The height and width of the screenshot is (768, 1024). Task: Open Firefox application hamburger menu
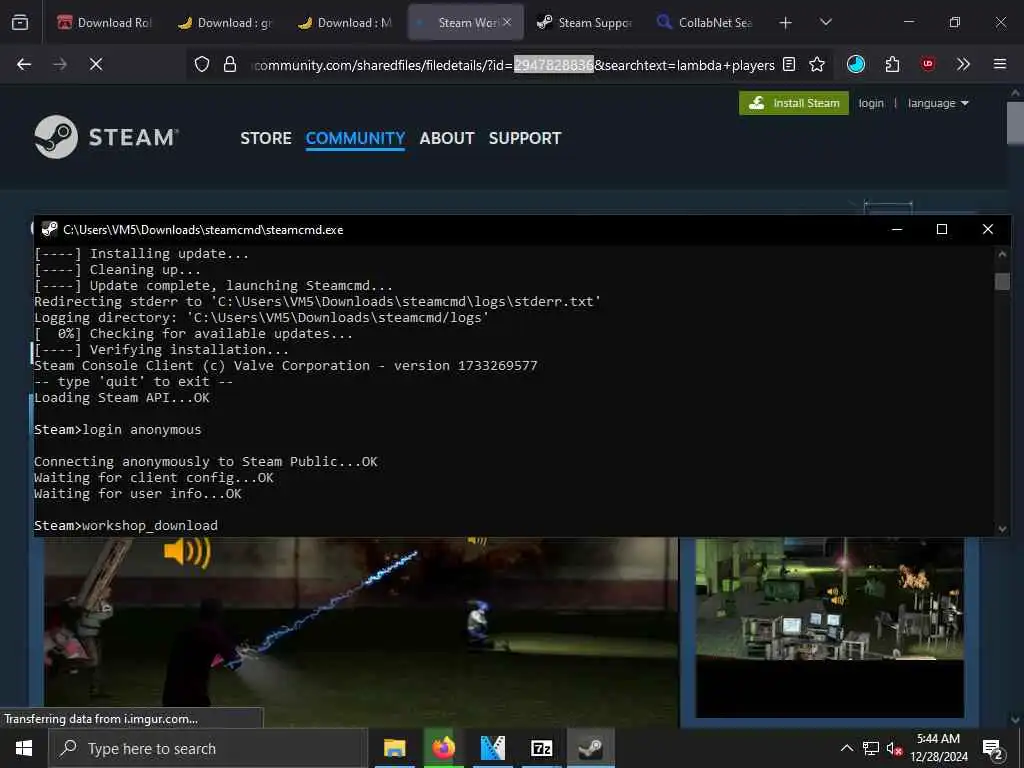click(1000, 64)
